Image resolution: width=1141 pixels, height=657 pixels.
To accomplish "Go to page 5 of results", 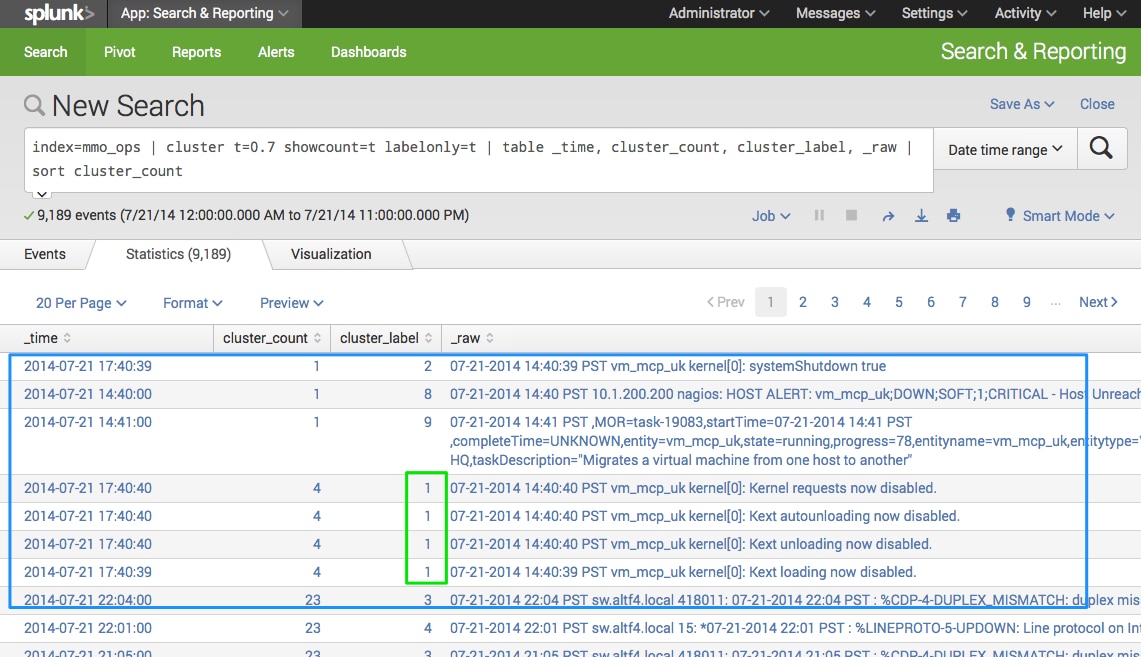I will 899,302.
